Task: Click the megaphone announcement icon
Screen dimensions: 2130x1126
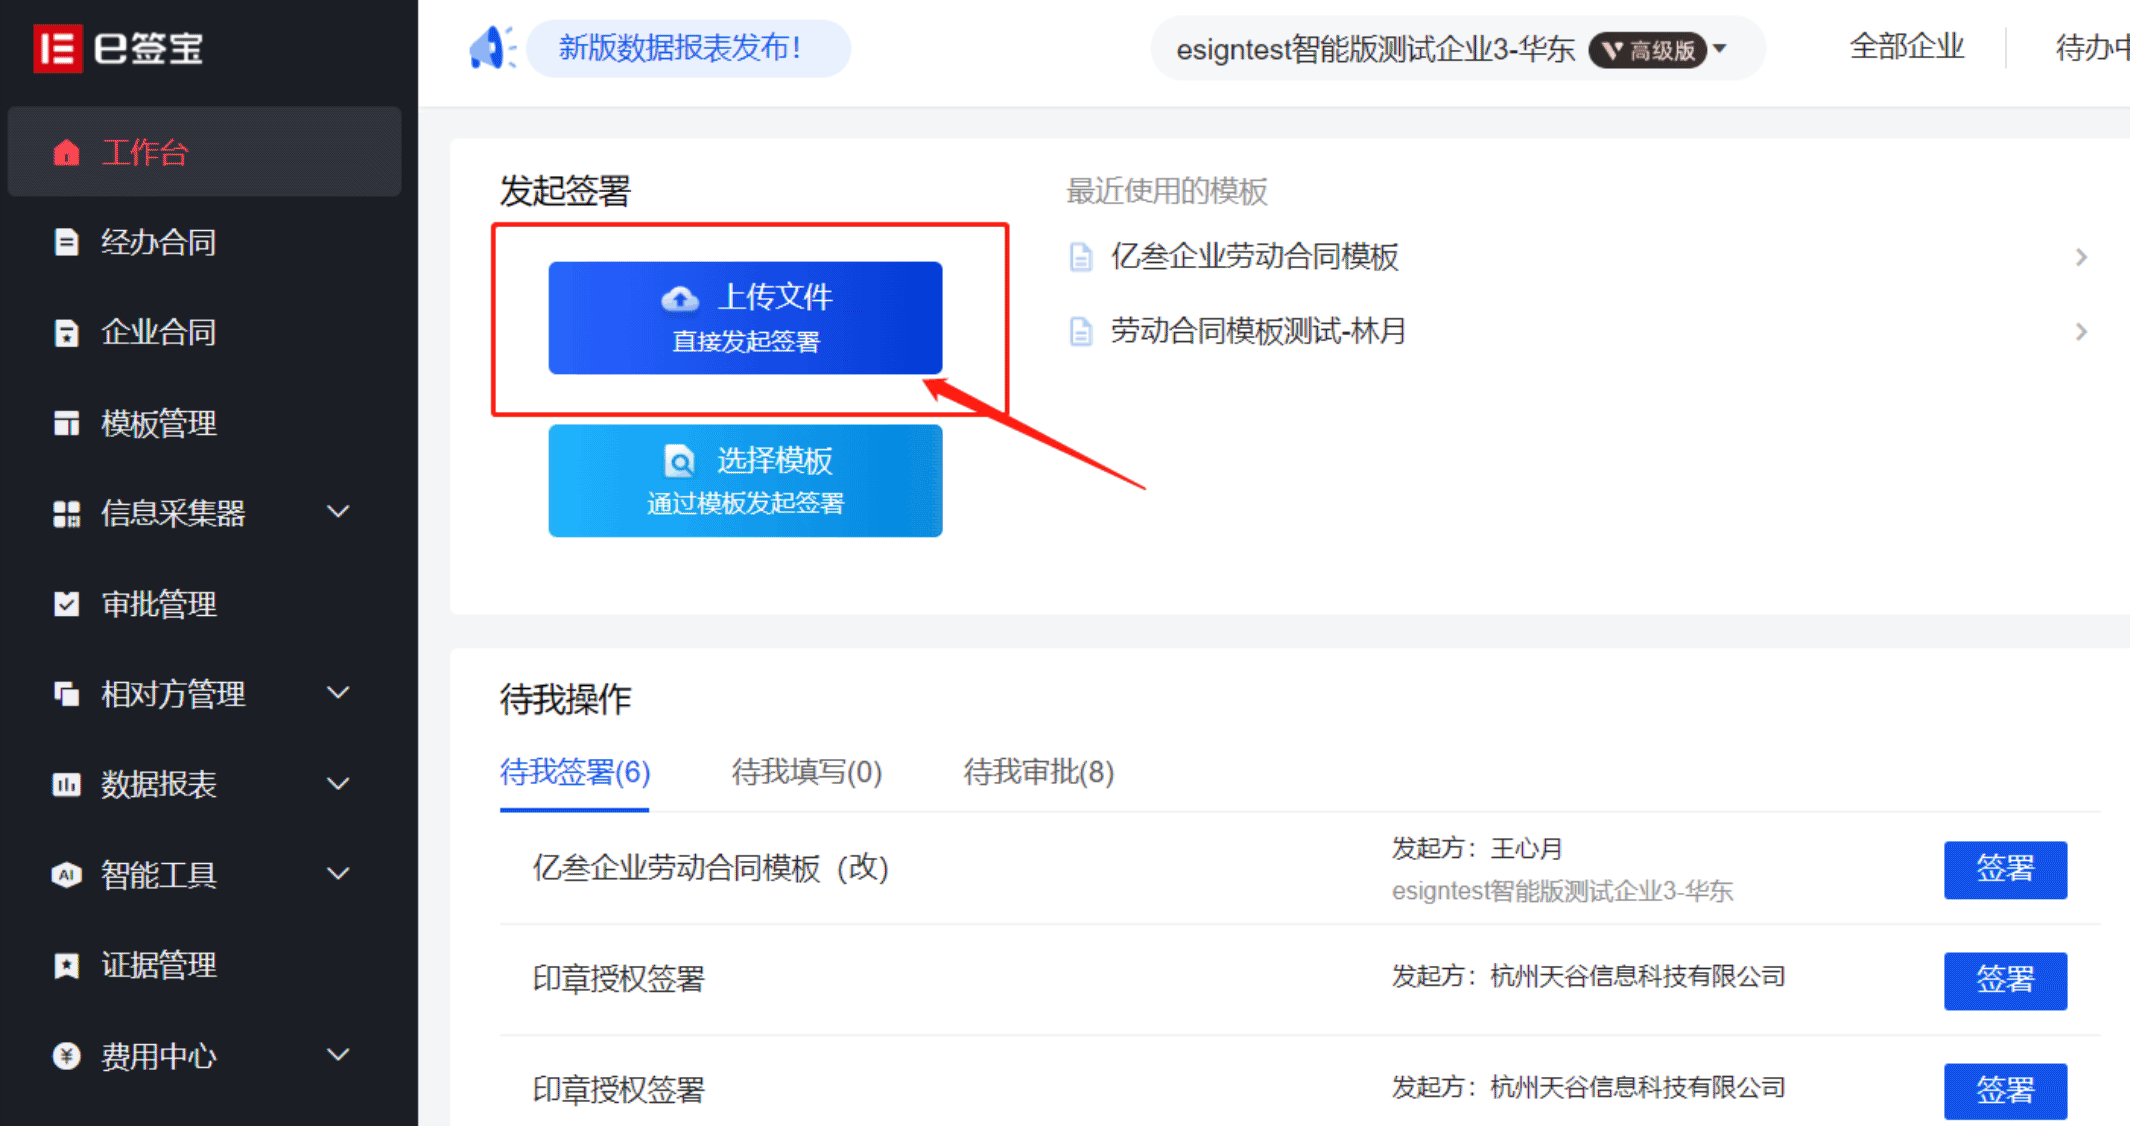Action: click(x=491, y=48)
